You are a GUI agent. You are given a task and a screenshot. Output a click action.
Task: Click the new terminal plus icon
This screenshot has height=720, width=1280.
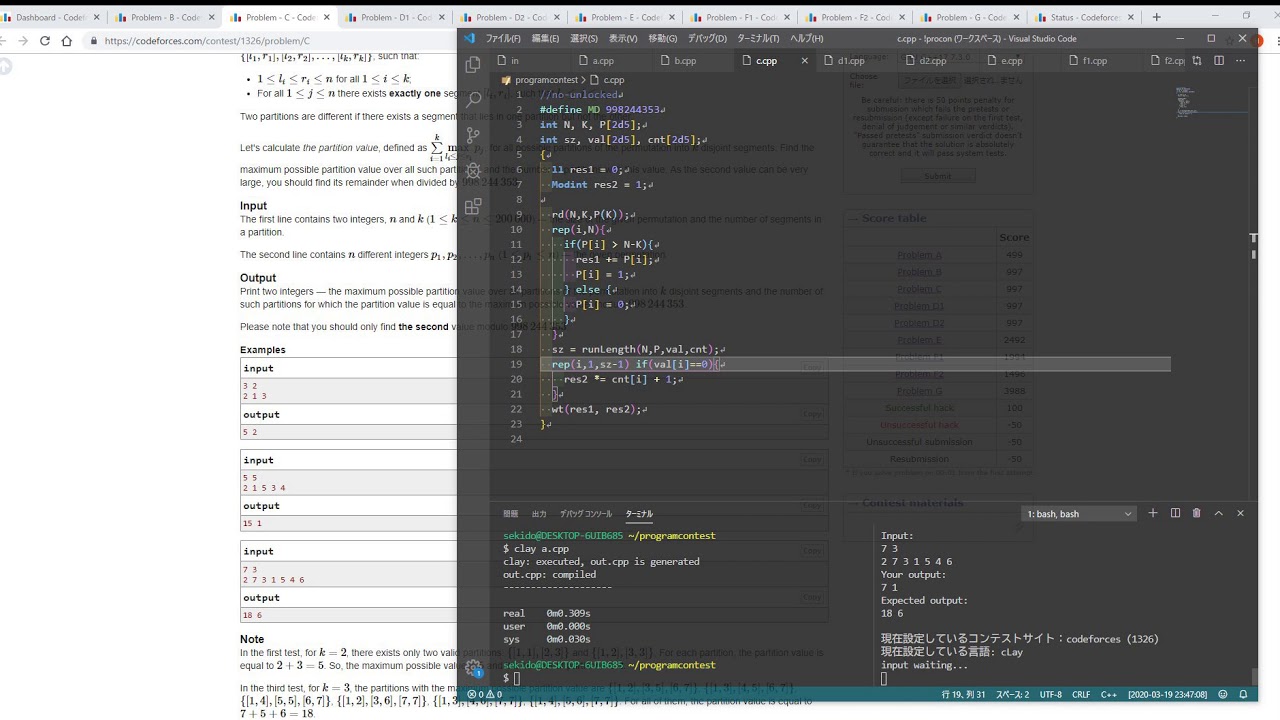1152,513
